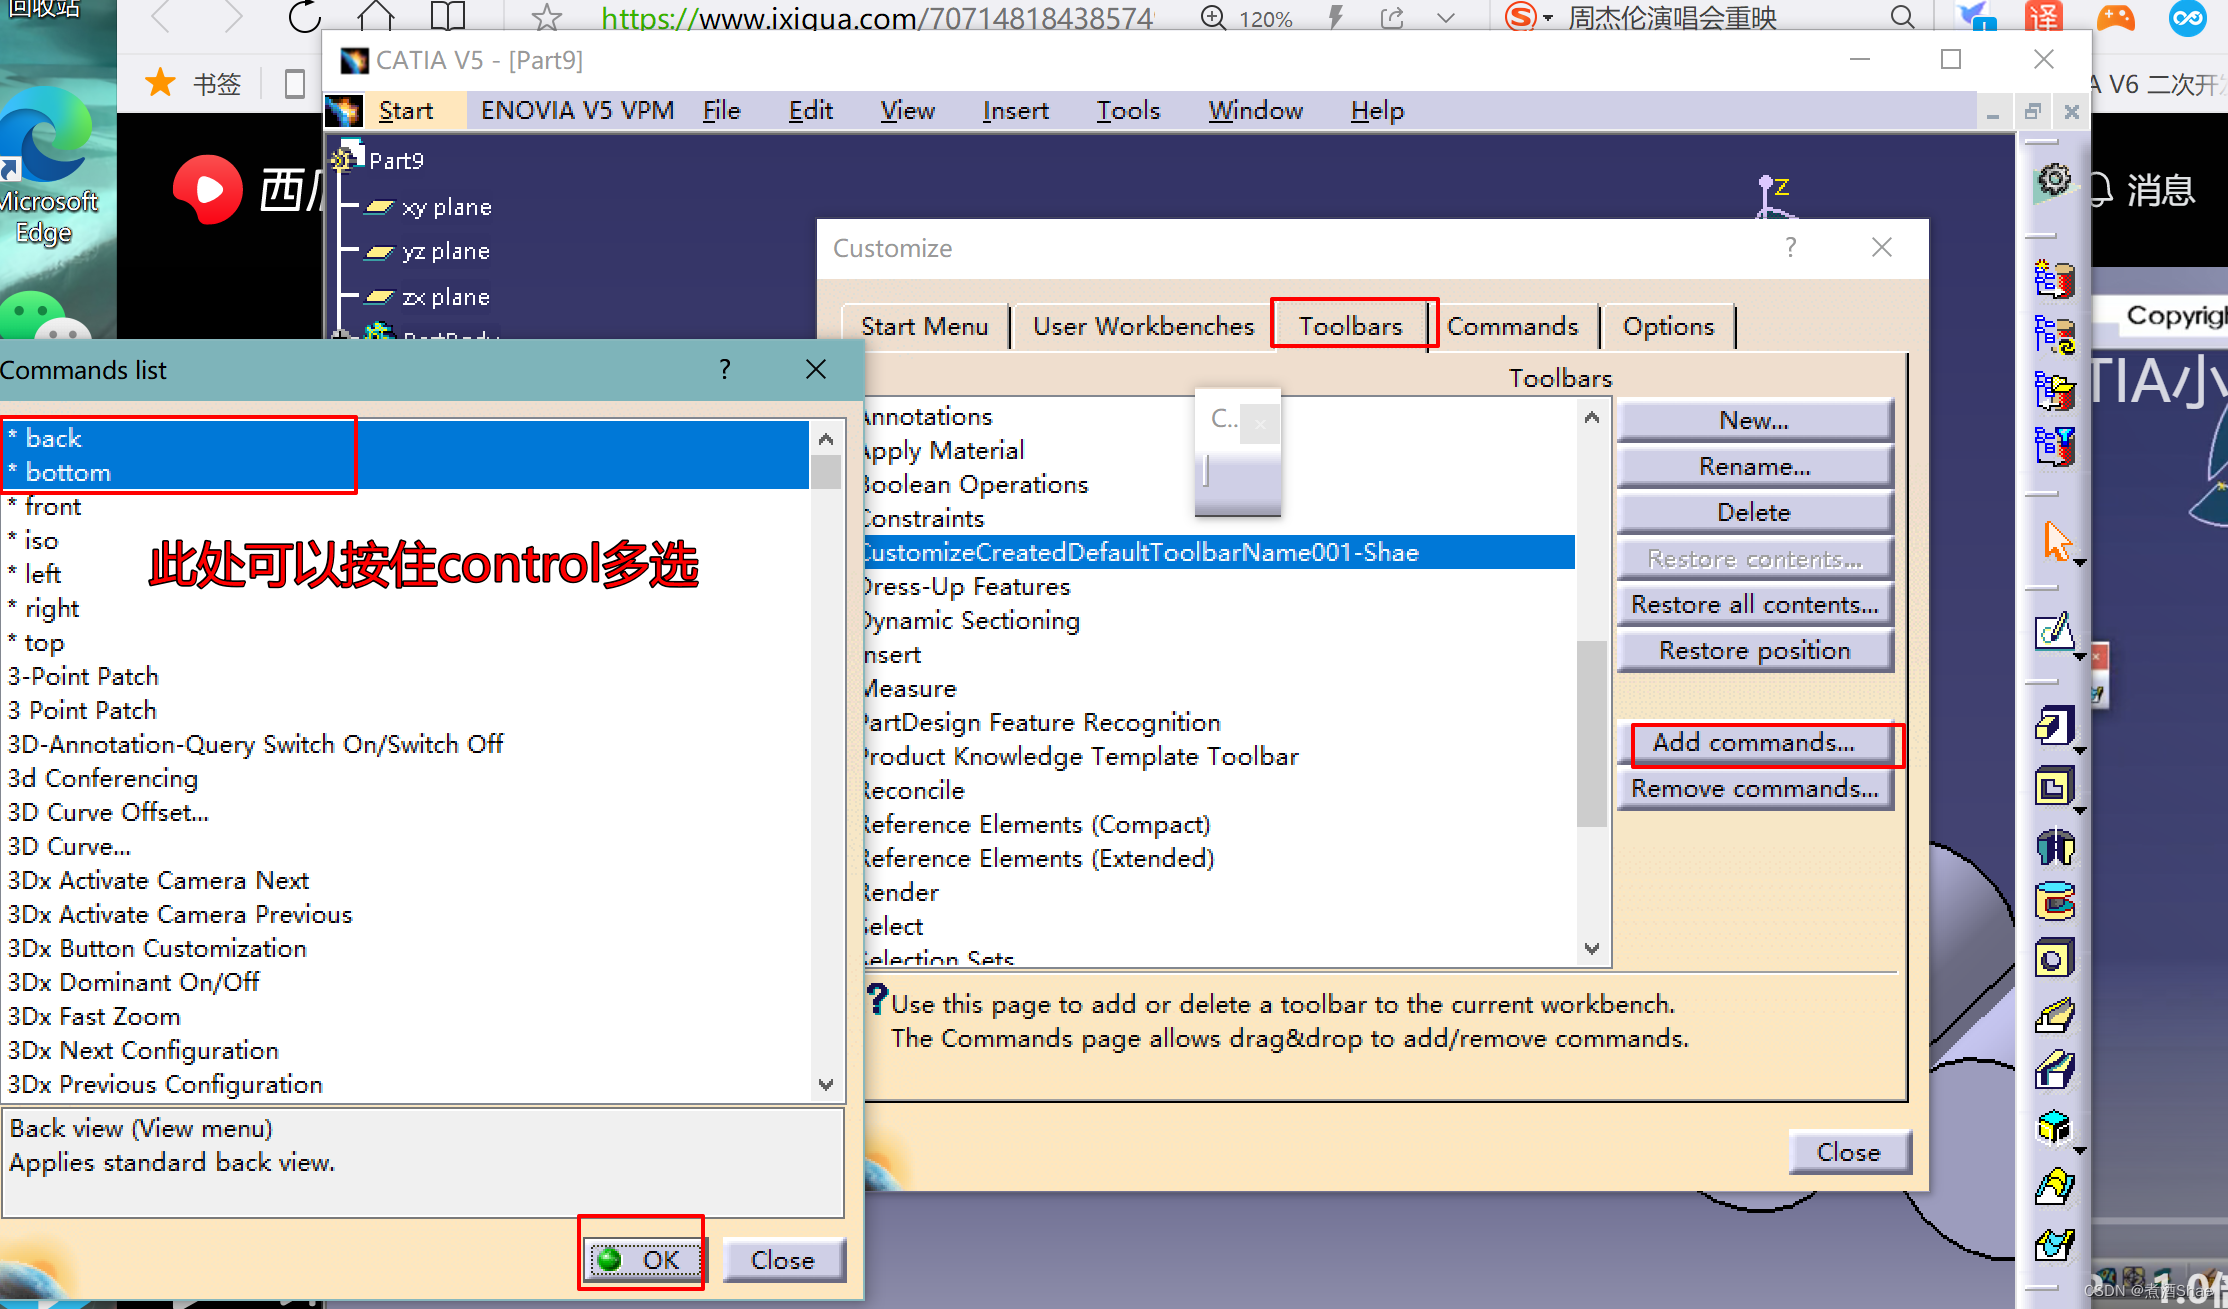Click the orange Select arrow tool
This screenshot has width=2228, height=1309.
click(2054, 541)
